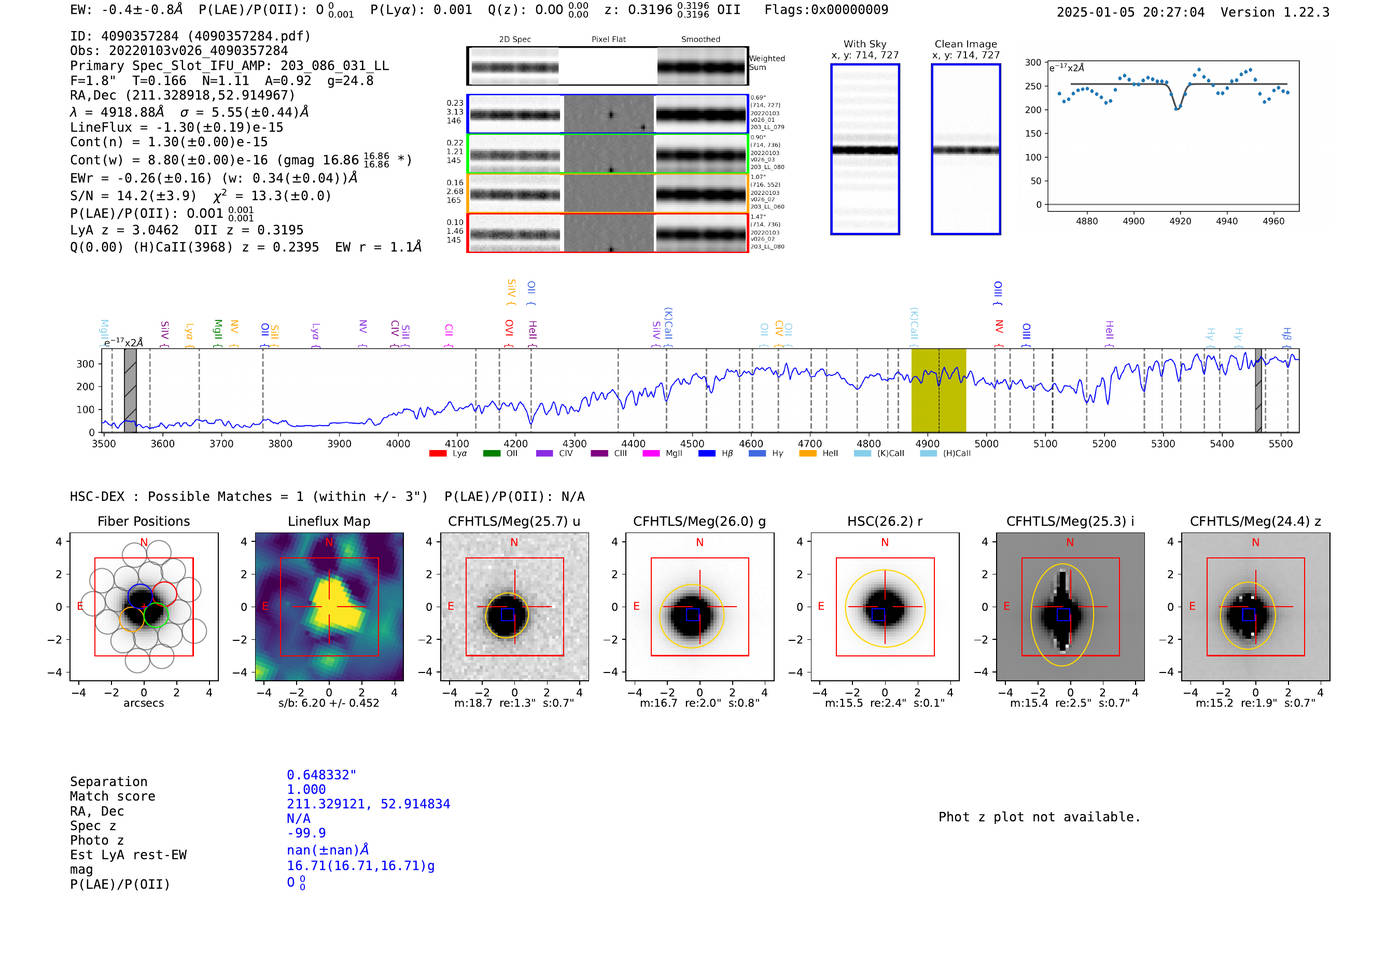Viewport: 1400px width, 953px height.
Task: Open the Fiber Positions thumbnail
Action: [x=144, y=607]
